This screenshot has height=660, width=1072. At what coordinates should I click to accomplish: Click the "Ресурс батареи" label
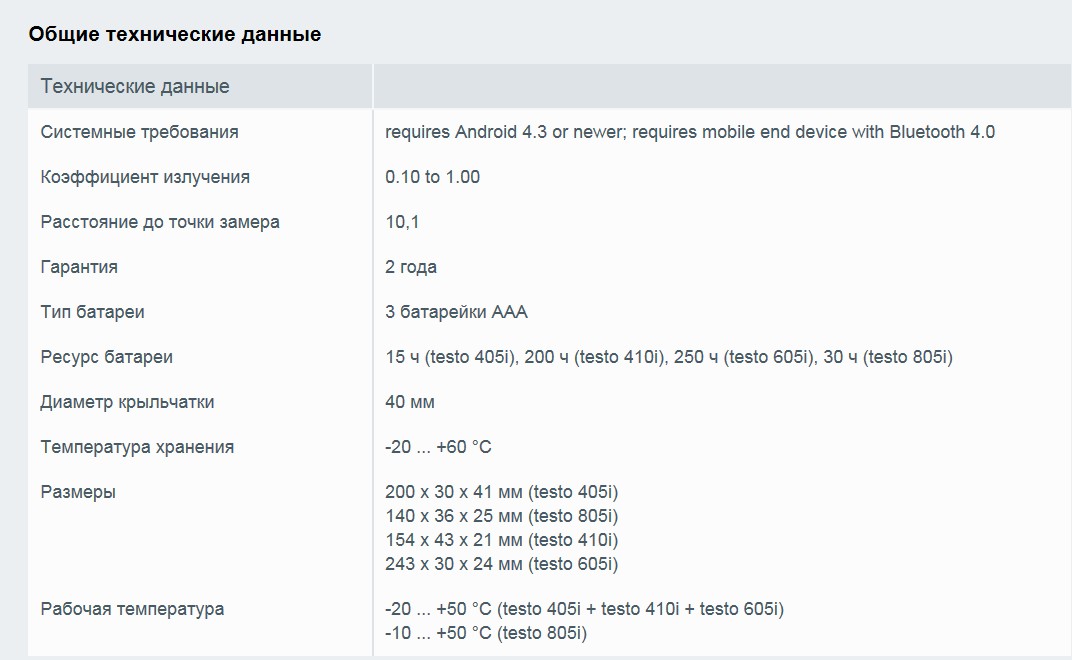coord(107,357)
